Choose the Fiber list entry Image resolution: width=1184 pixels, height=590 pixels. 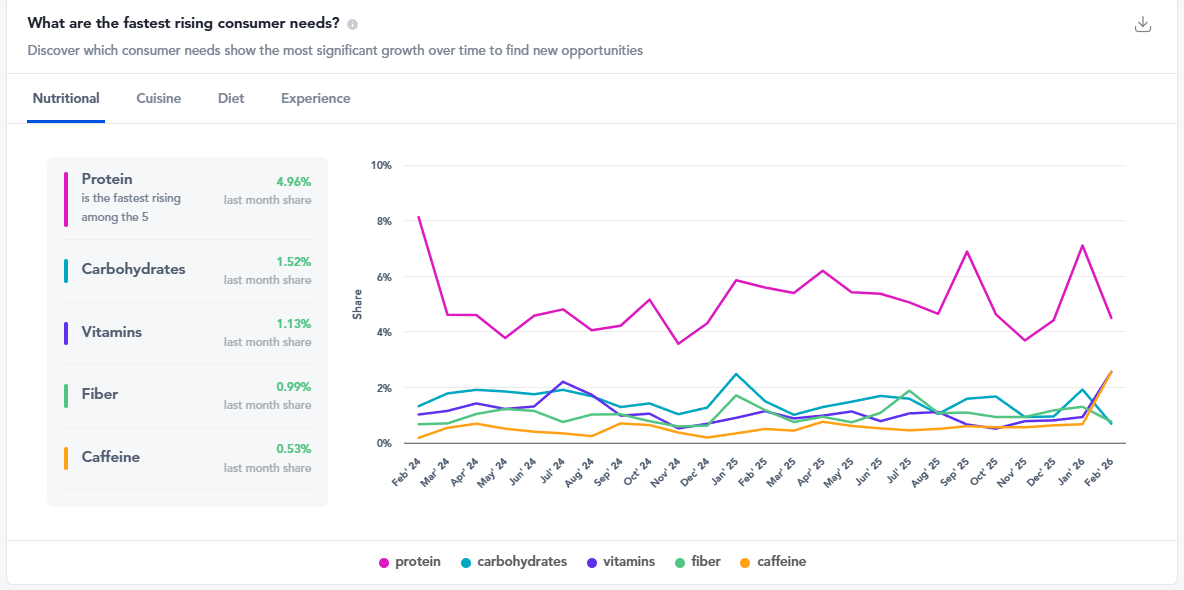(x=187, y=395)
